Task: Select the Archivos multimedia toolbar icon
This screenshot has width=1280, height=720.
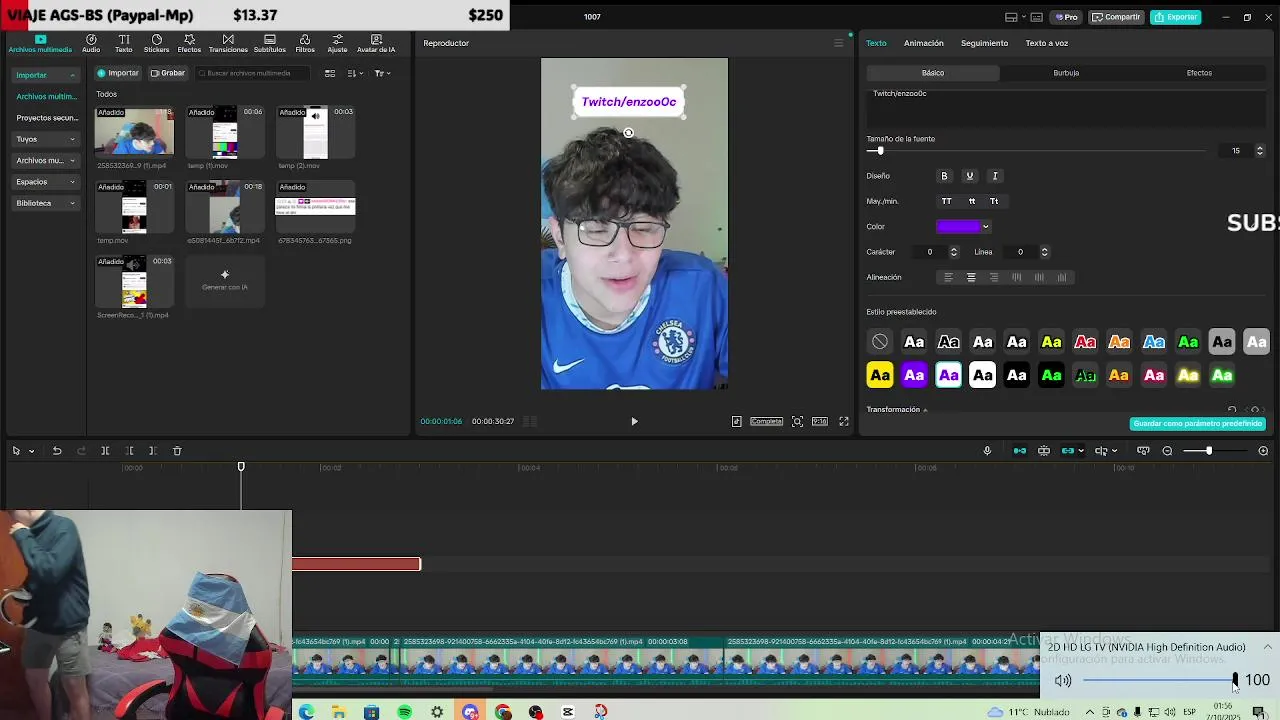Action: (40, 43)
